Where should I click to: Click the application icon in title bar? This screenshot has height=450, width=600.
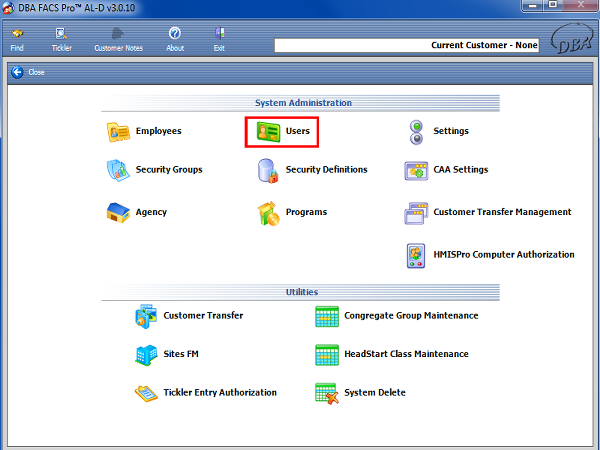click(x=8, y=8)
